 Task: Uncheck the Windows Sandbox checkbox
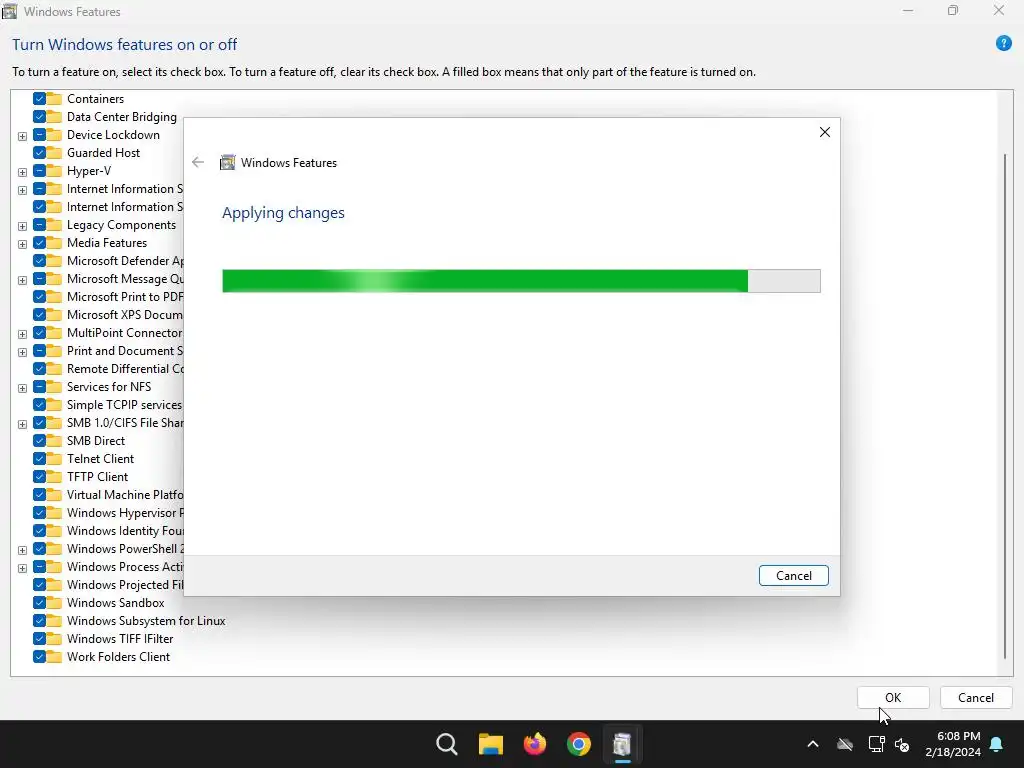pos(39,603)
